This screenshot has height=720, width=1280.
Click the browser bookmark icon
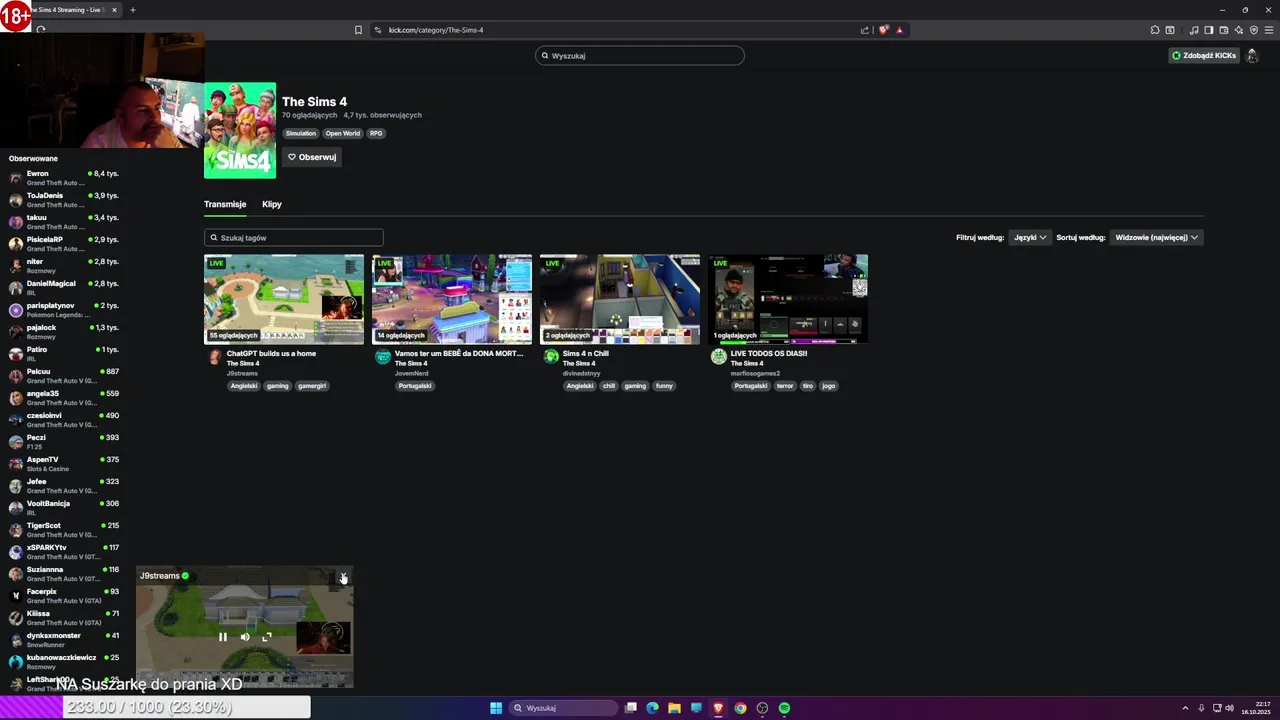click(358, 30)
